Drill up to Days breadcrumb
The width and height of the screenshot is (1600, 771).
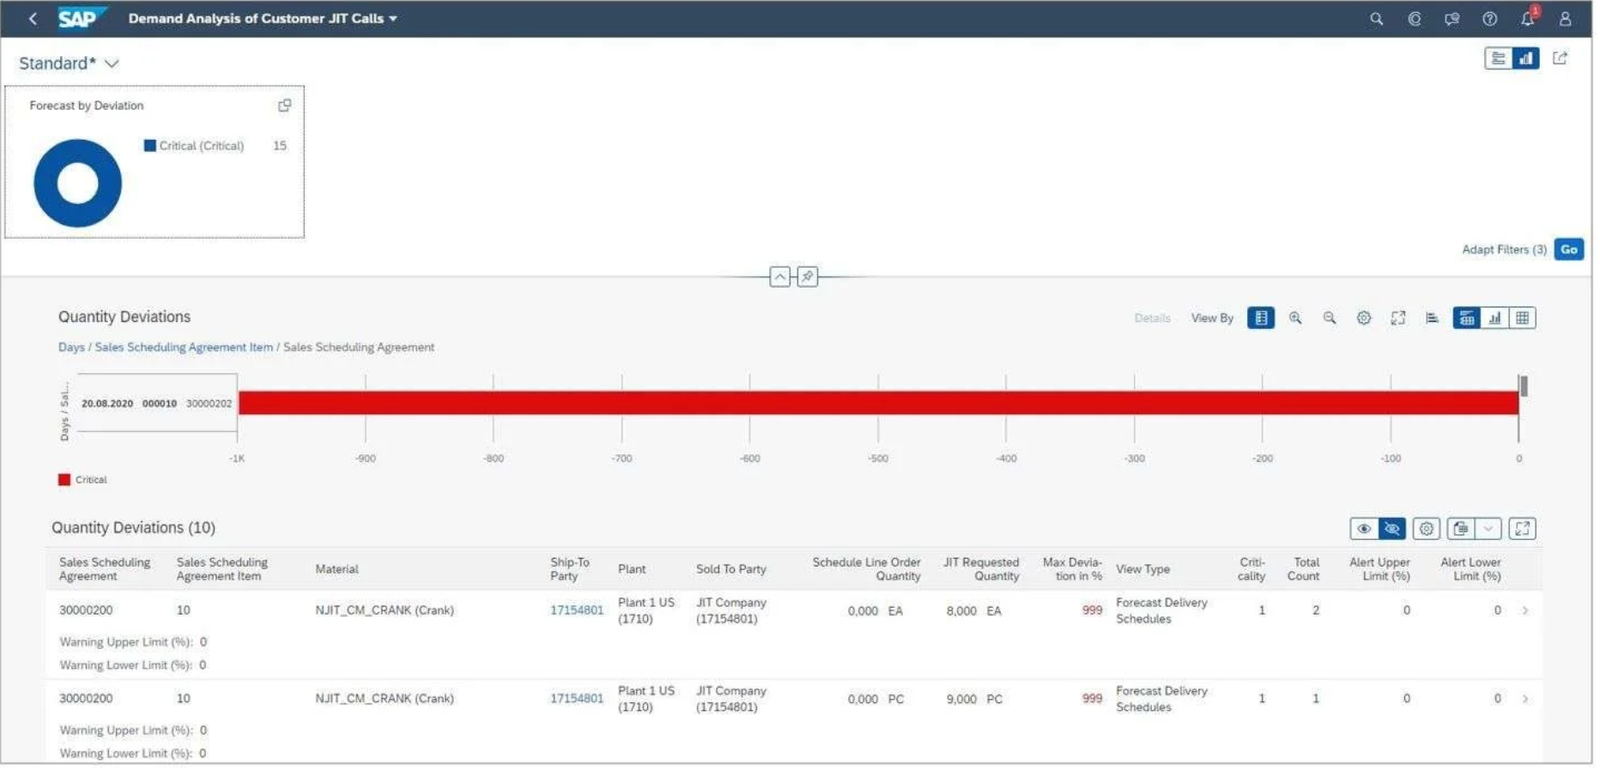pyautogui.click(x=71, y=347)
